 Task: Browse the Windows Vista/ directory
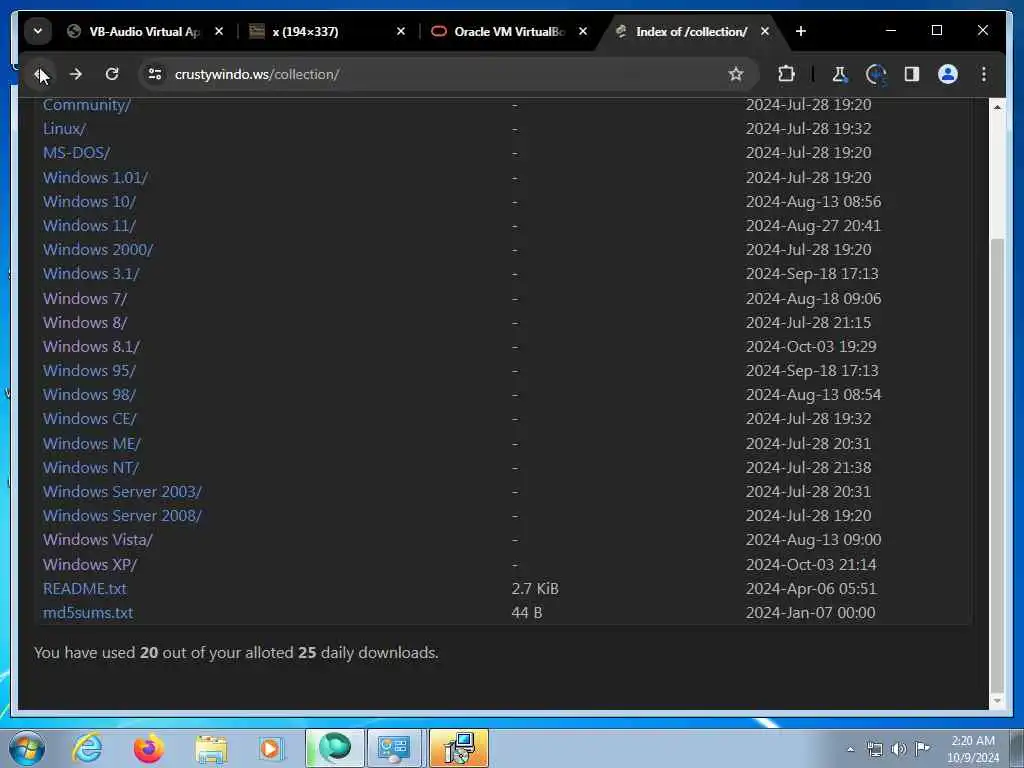97,540
